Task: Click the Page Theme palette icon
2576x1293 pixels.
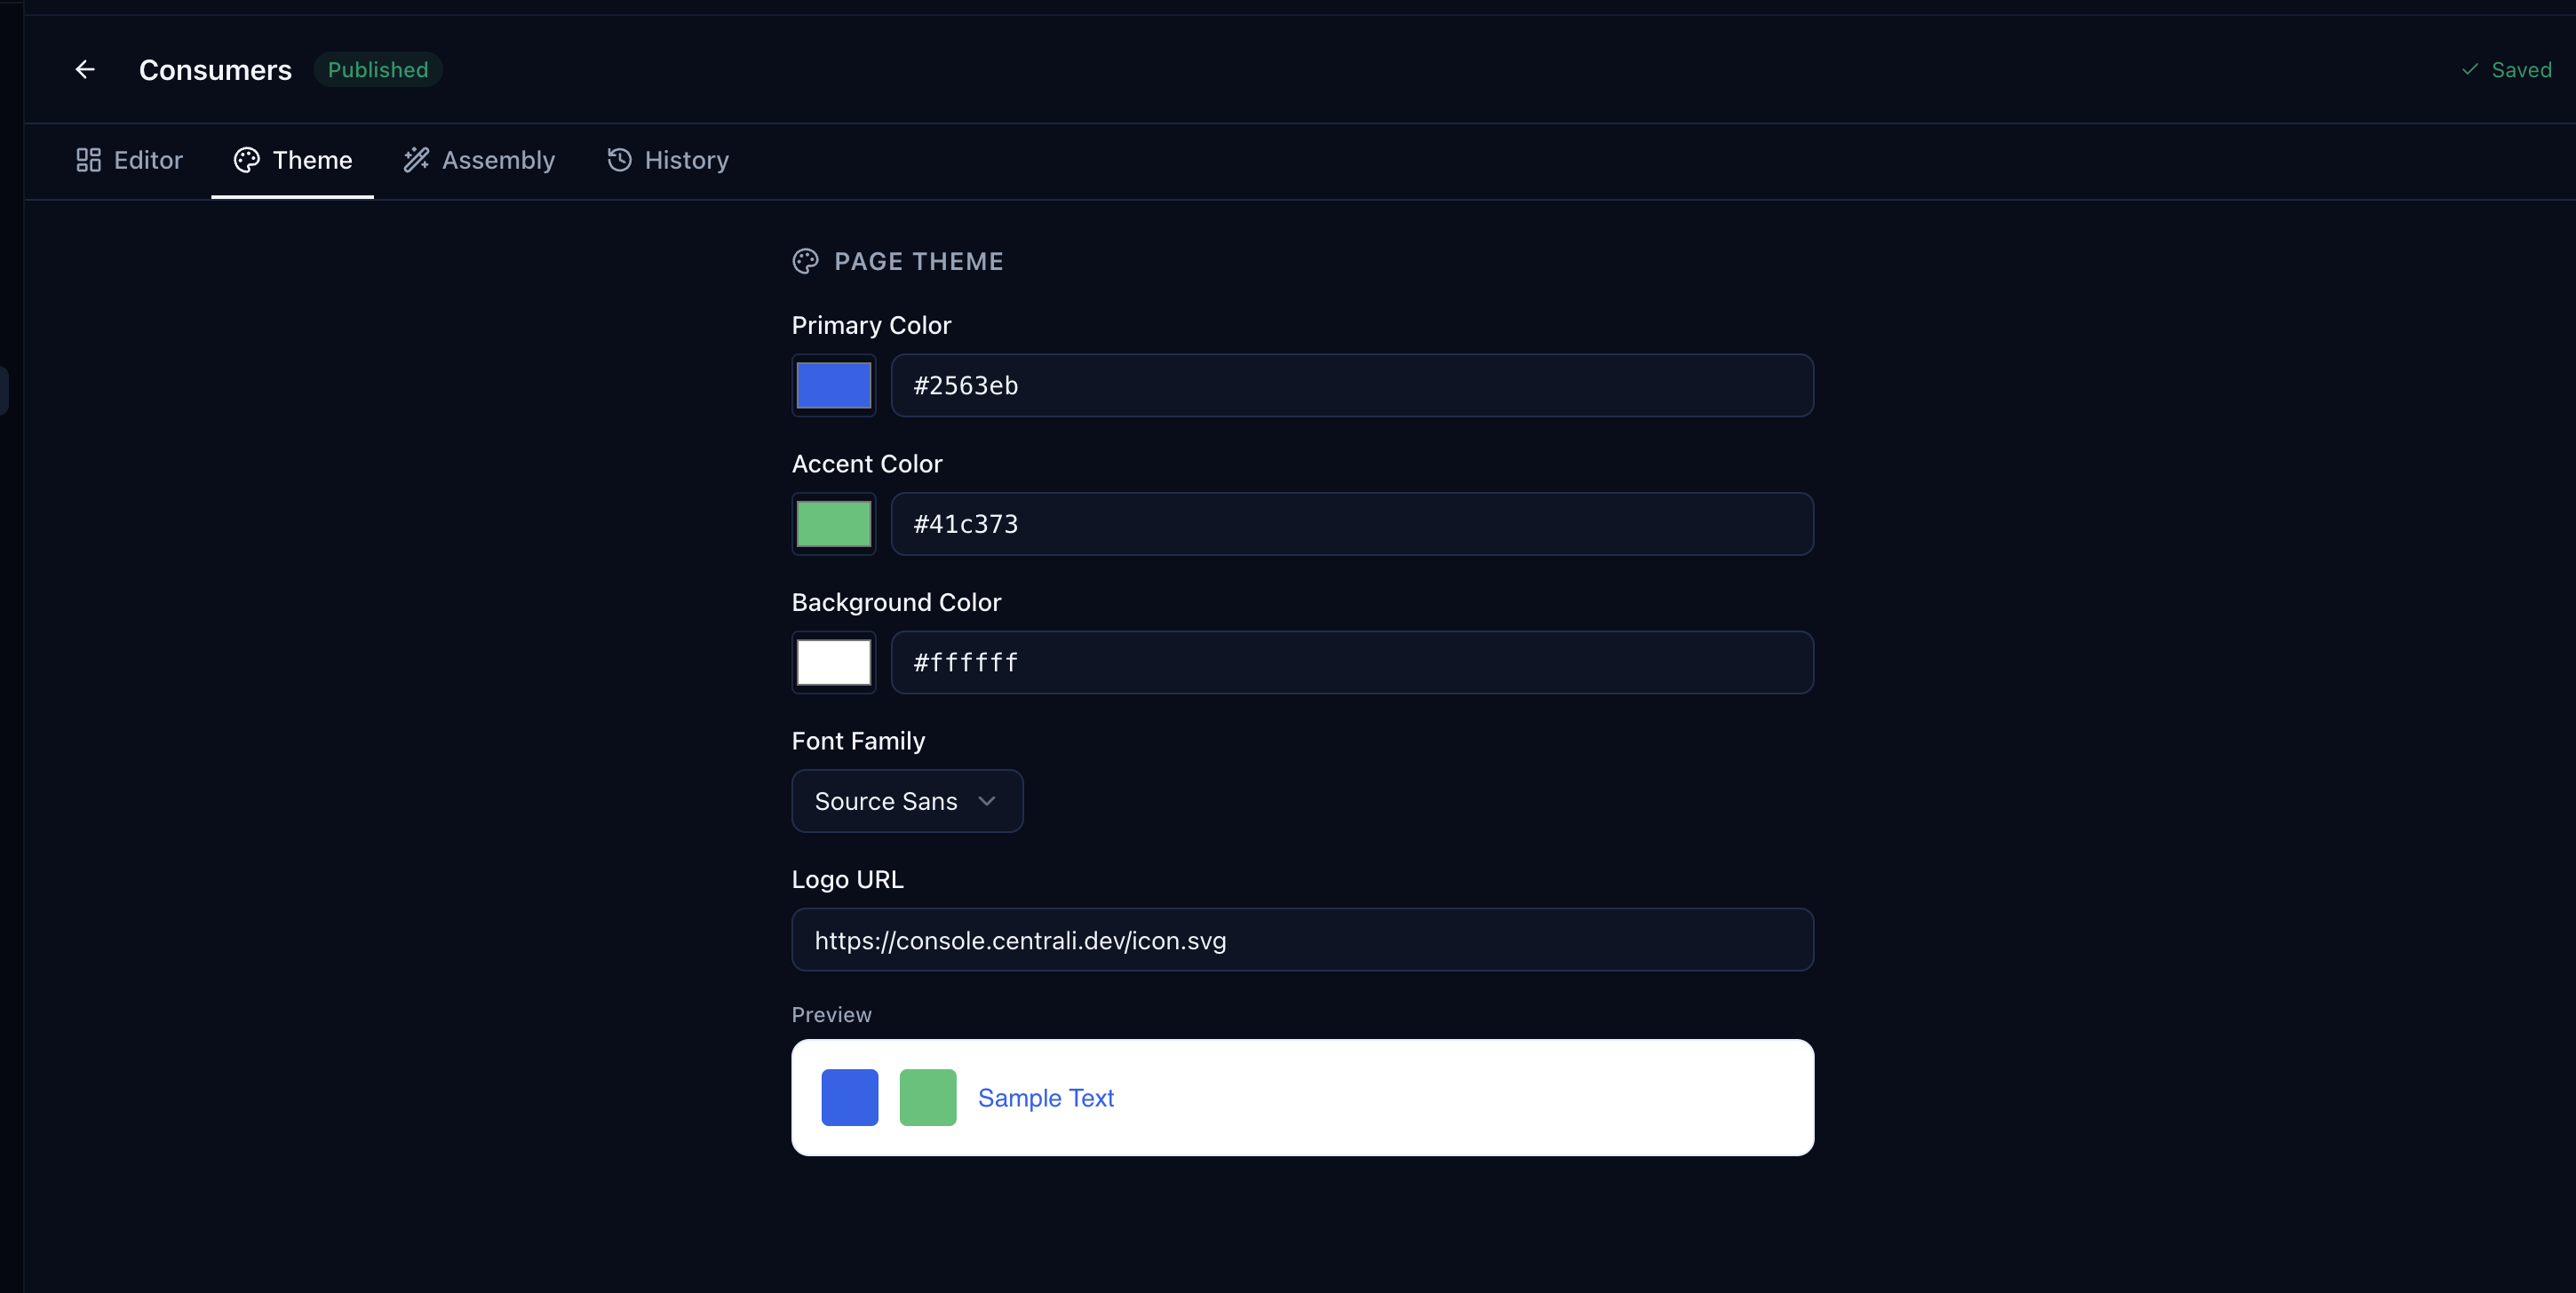Action: tap(806, 261)
